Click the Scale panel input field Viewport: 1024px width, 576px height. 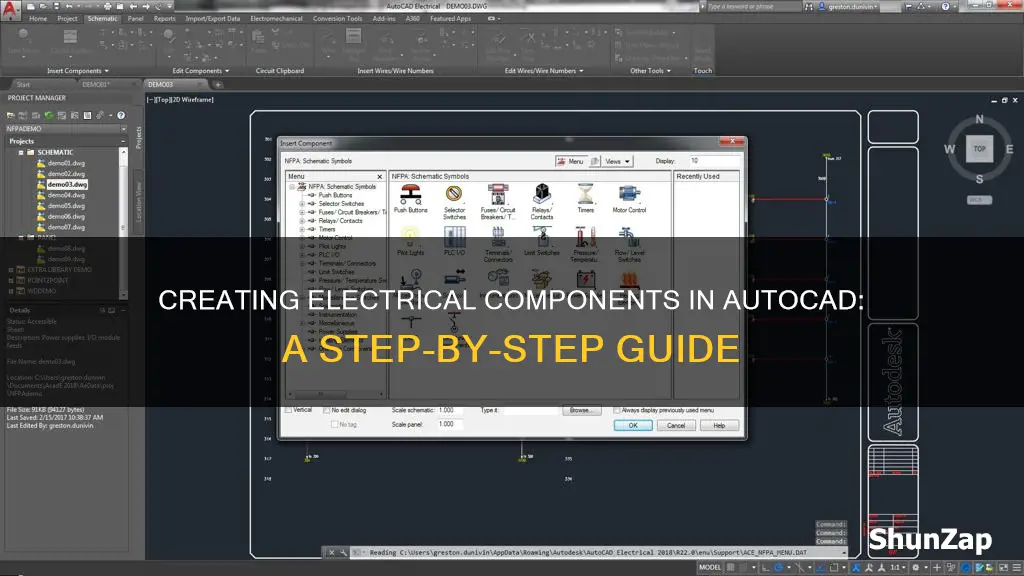451,424
